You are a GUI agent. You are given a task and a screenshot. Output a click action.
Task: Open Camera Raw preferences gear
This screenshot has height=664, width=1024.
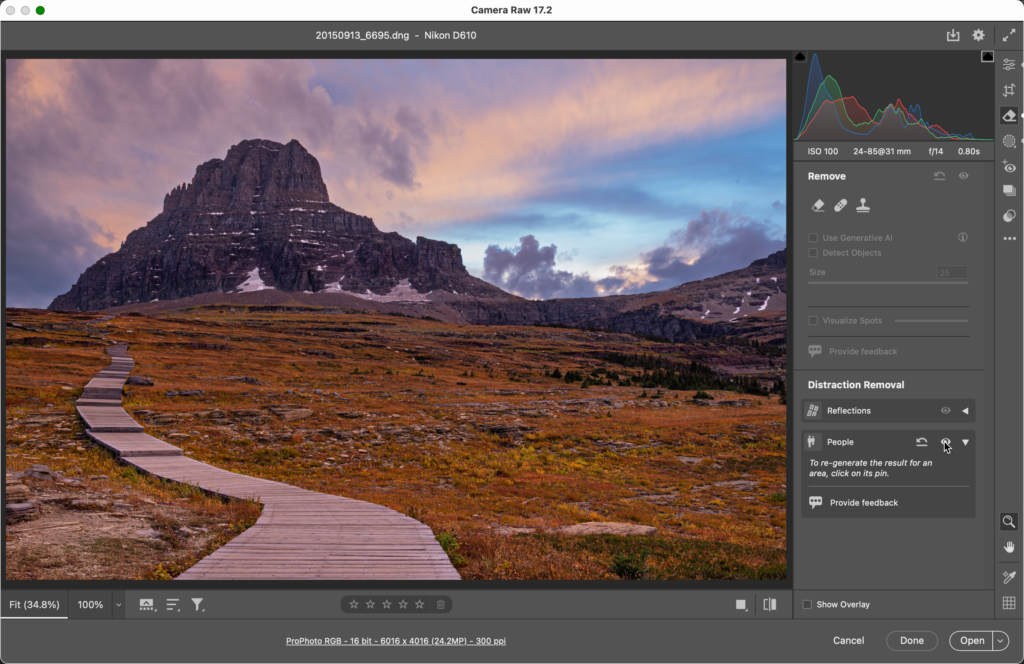click(x=978, y=35)
